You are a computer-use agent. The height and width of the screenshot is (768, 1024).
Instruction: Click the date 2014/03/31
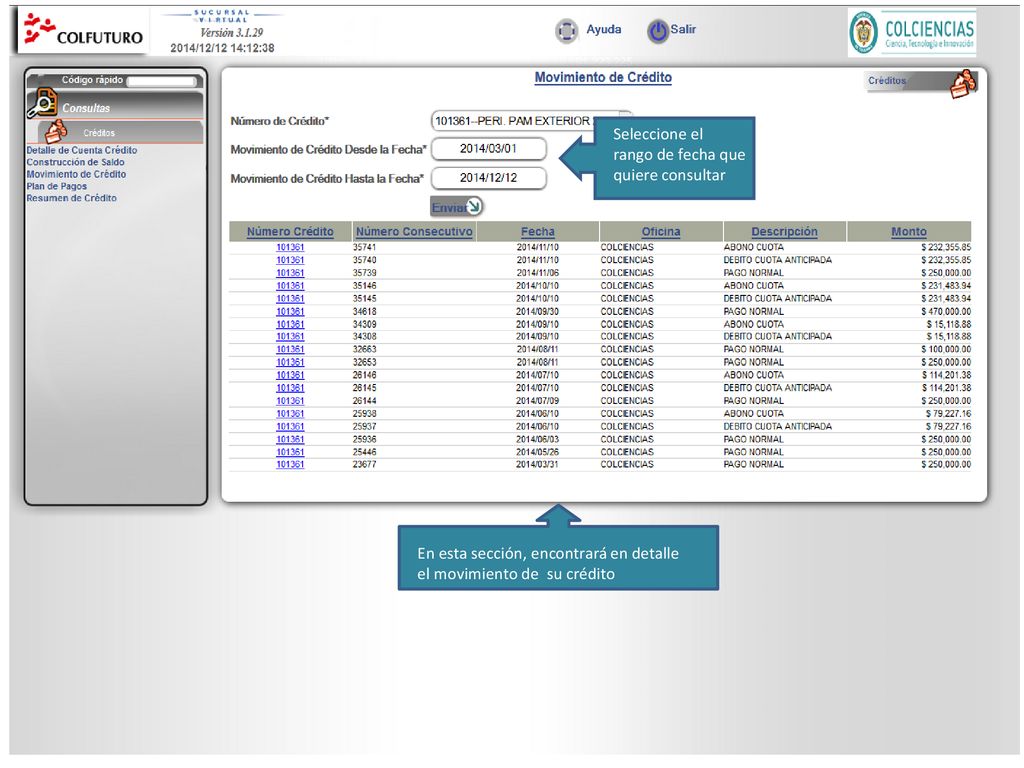(x=537, y=464)
